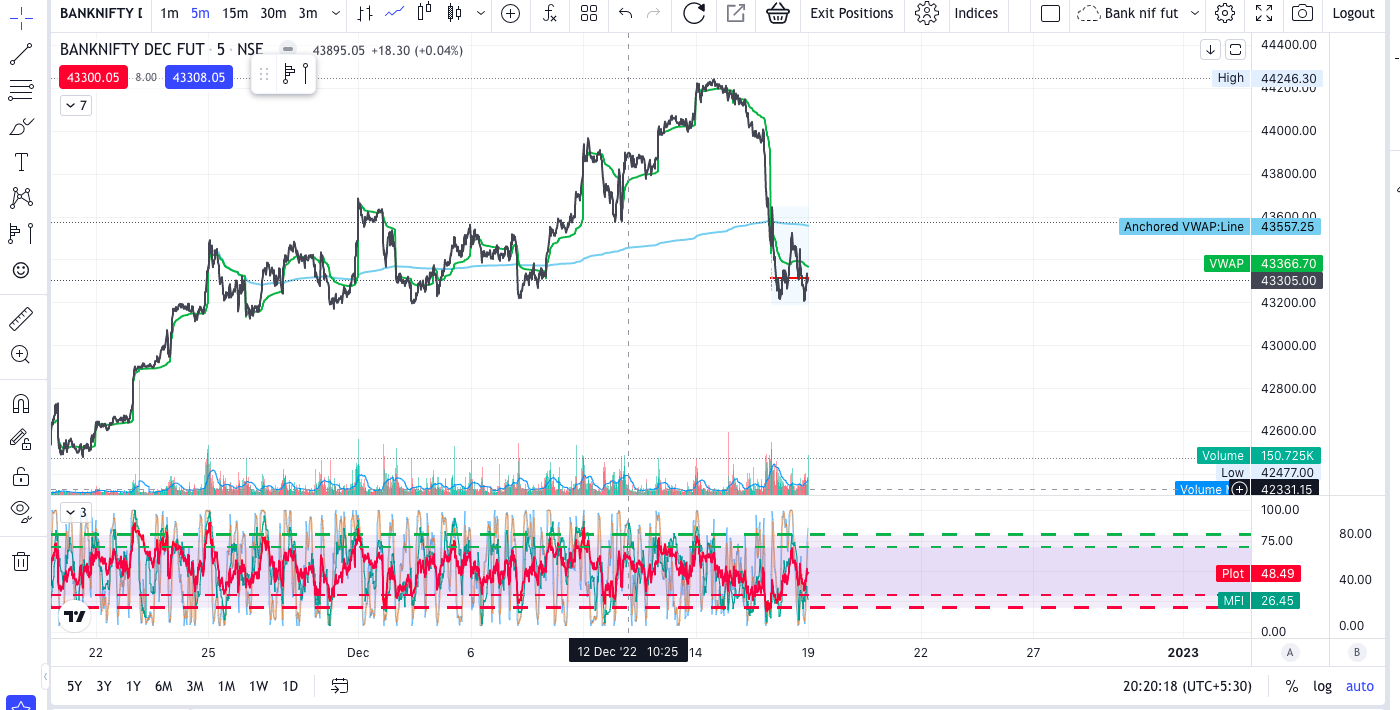Viewport: 1400px width, 710px height.
Task: Expand the chart style dropdown chevron
Action: click(482, 13)
